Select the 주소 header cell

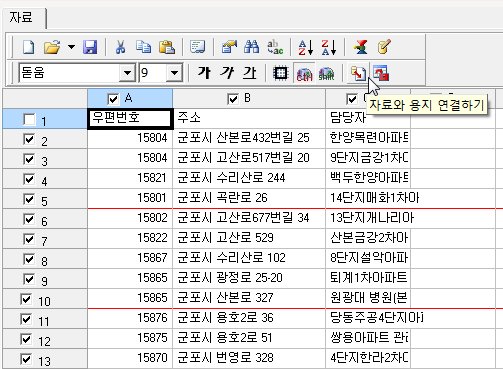[x=249, y=118]
